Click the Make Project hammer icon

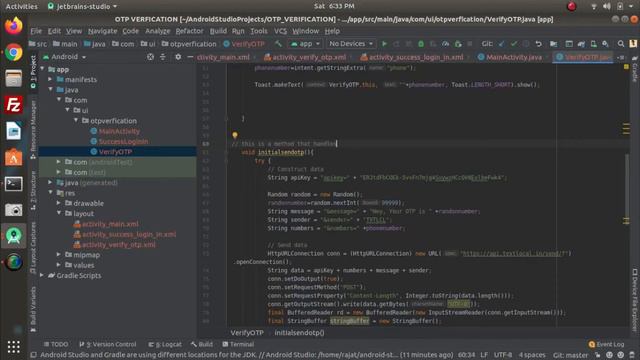click(278, 44)
